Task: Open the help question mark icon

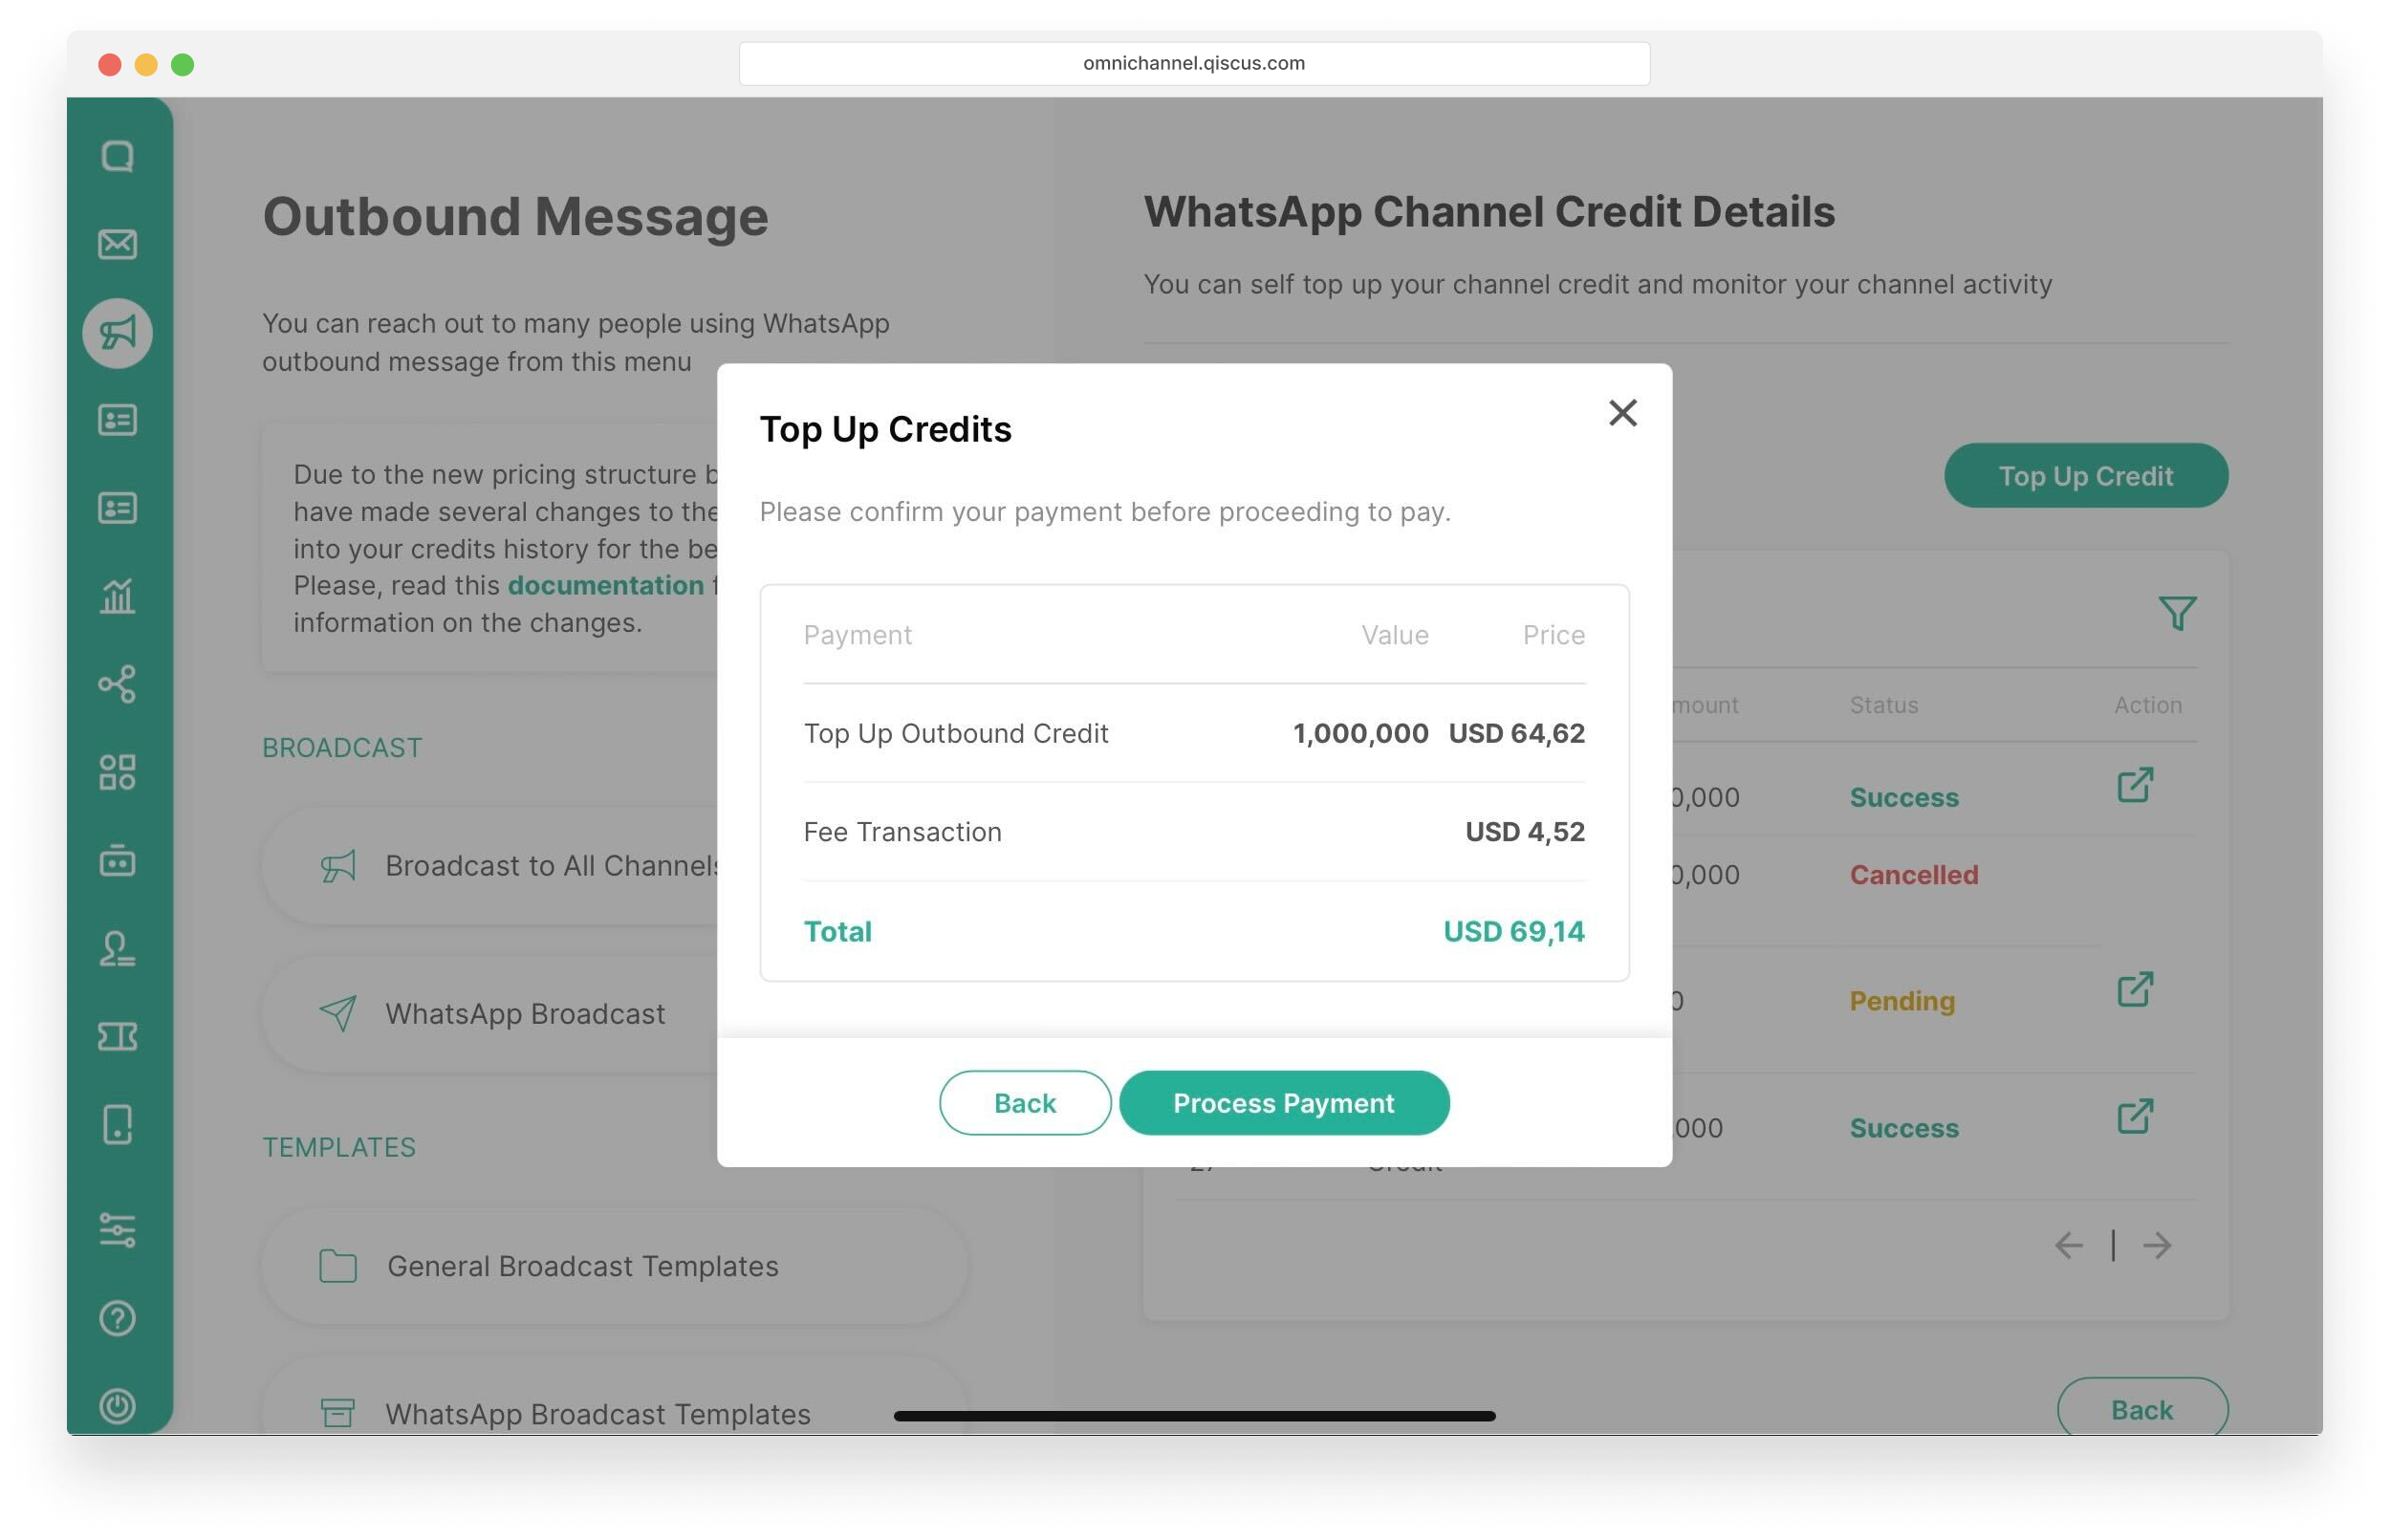Action: pos(117,1318)
